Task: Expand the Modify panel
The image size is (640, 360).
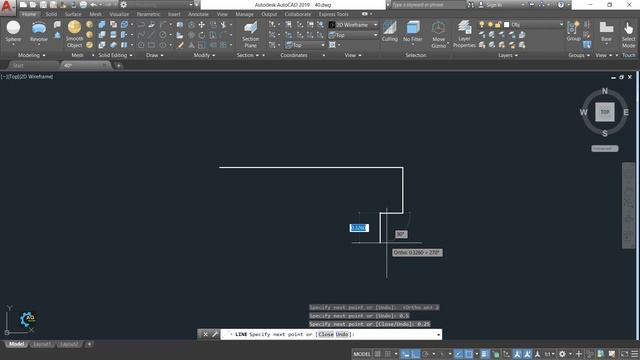Action: click(x=204, y=55)
